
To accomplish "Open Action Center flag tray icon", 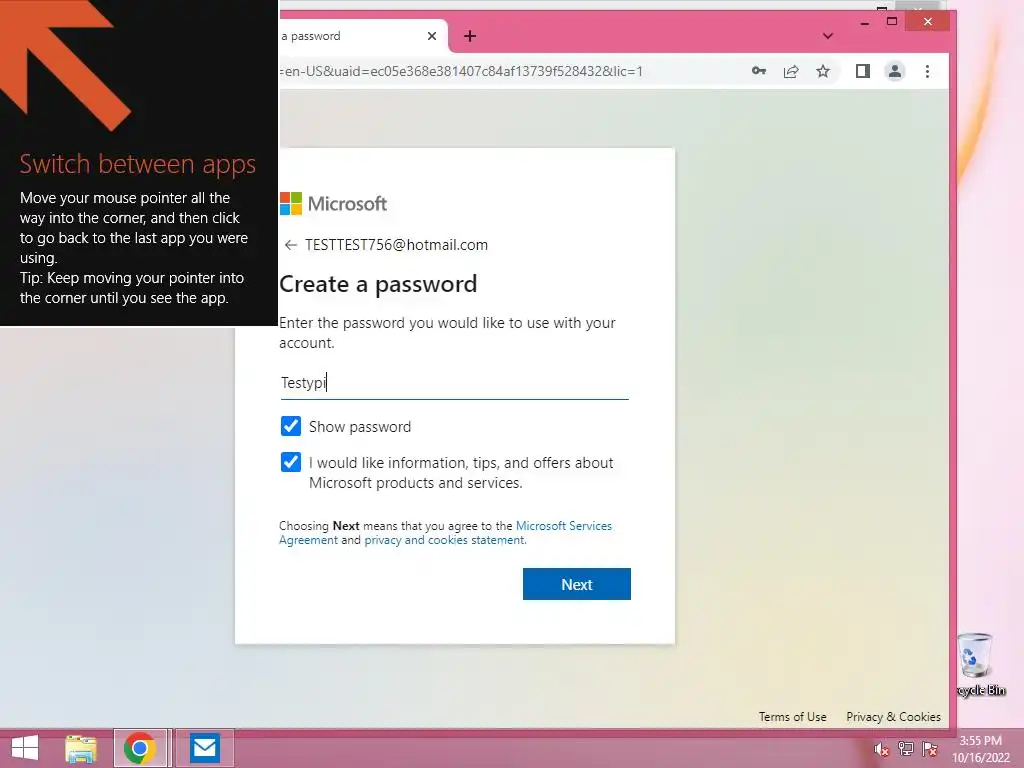I will point(930,748).
